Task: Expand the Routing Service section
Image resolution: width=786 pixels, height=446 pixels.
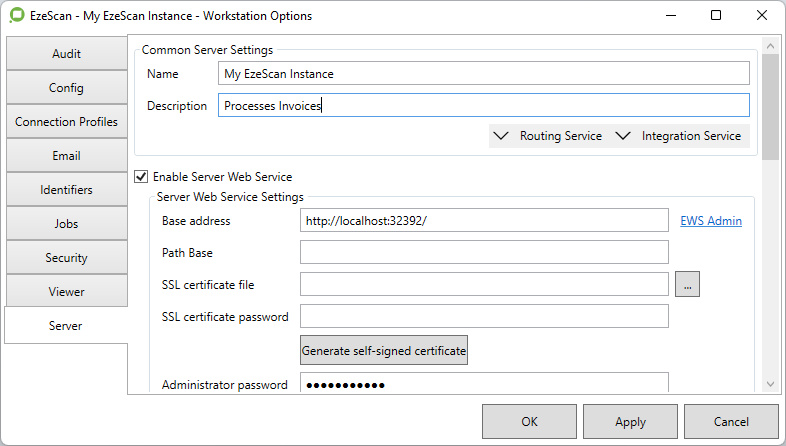Action: click(x=548, y=136)
